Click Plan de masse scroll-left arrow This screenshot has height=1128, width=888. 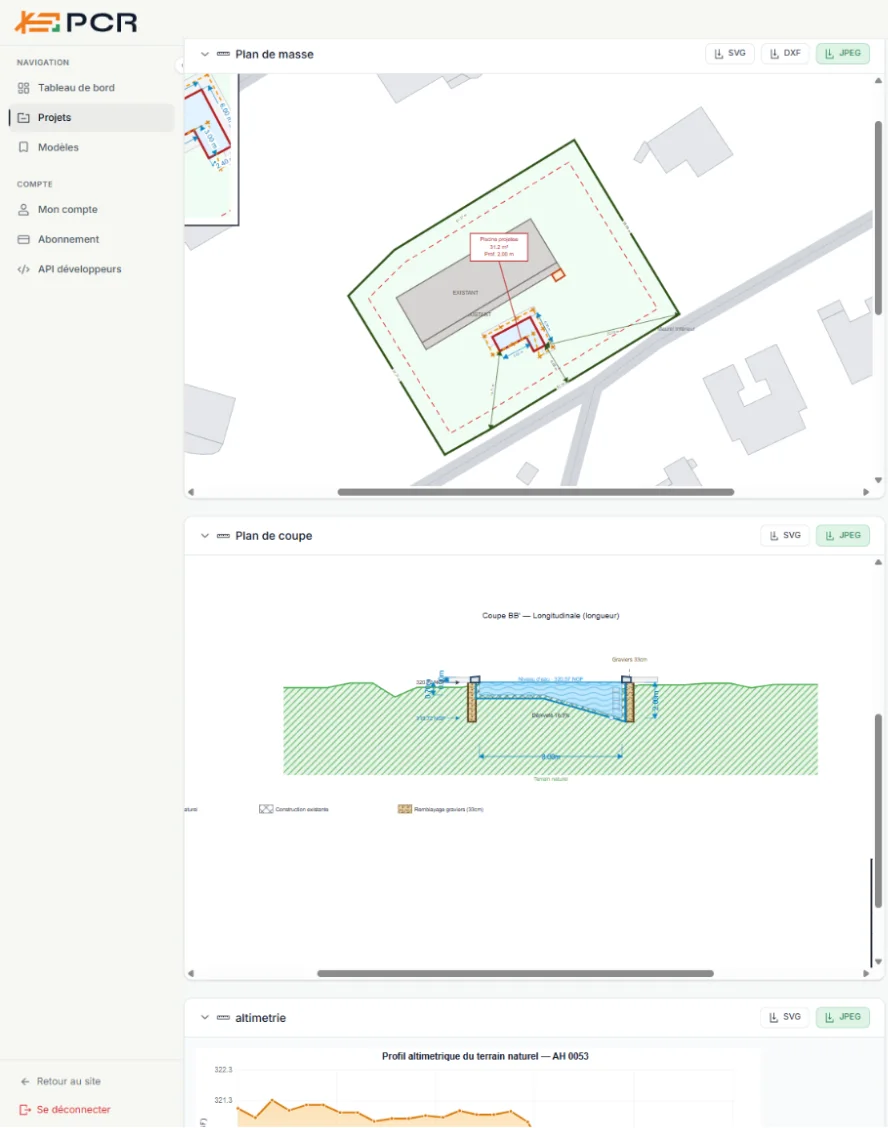pos(191,492)
